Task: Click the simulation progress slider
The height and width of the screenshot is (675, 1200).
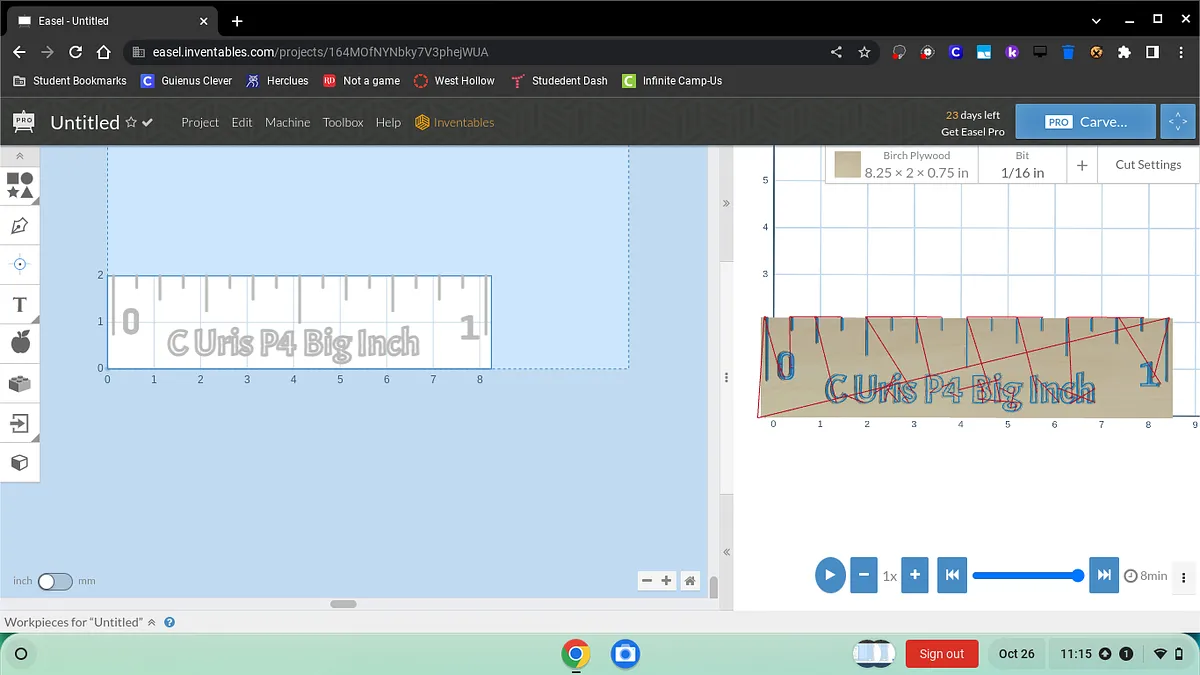Action: [1025, 575]
